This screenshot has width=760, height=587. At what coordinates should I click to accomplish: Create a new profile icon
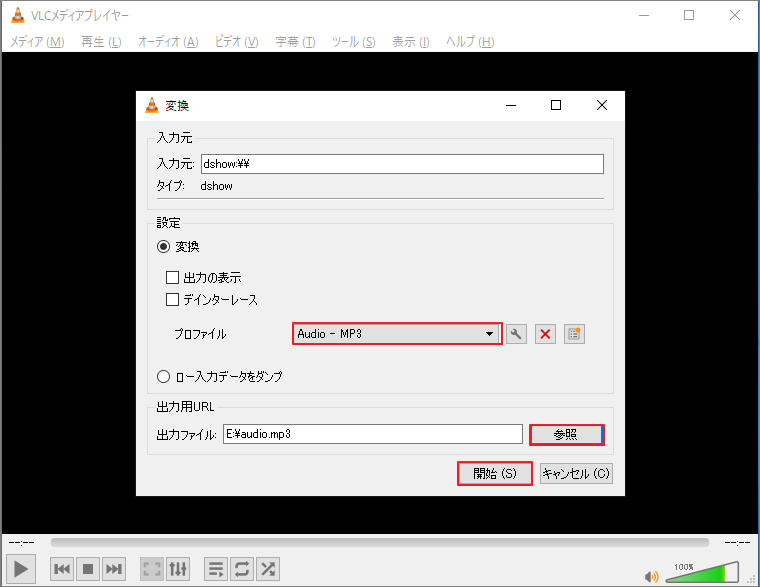574,334
